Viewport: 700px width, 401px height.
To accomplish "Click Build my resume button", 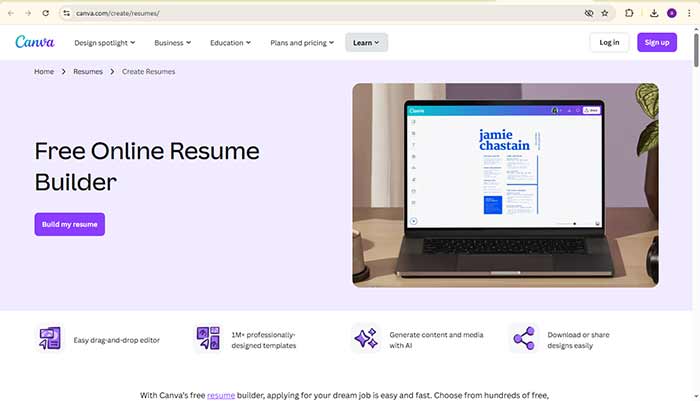I will [x=70, y=224].
